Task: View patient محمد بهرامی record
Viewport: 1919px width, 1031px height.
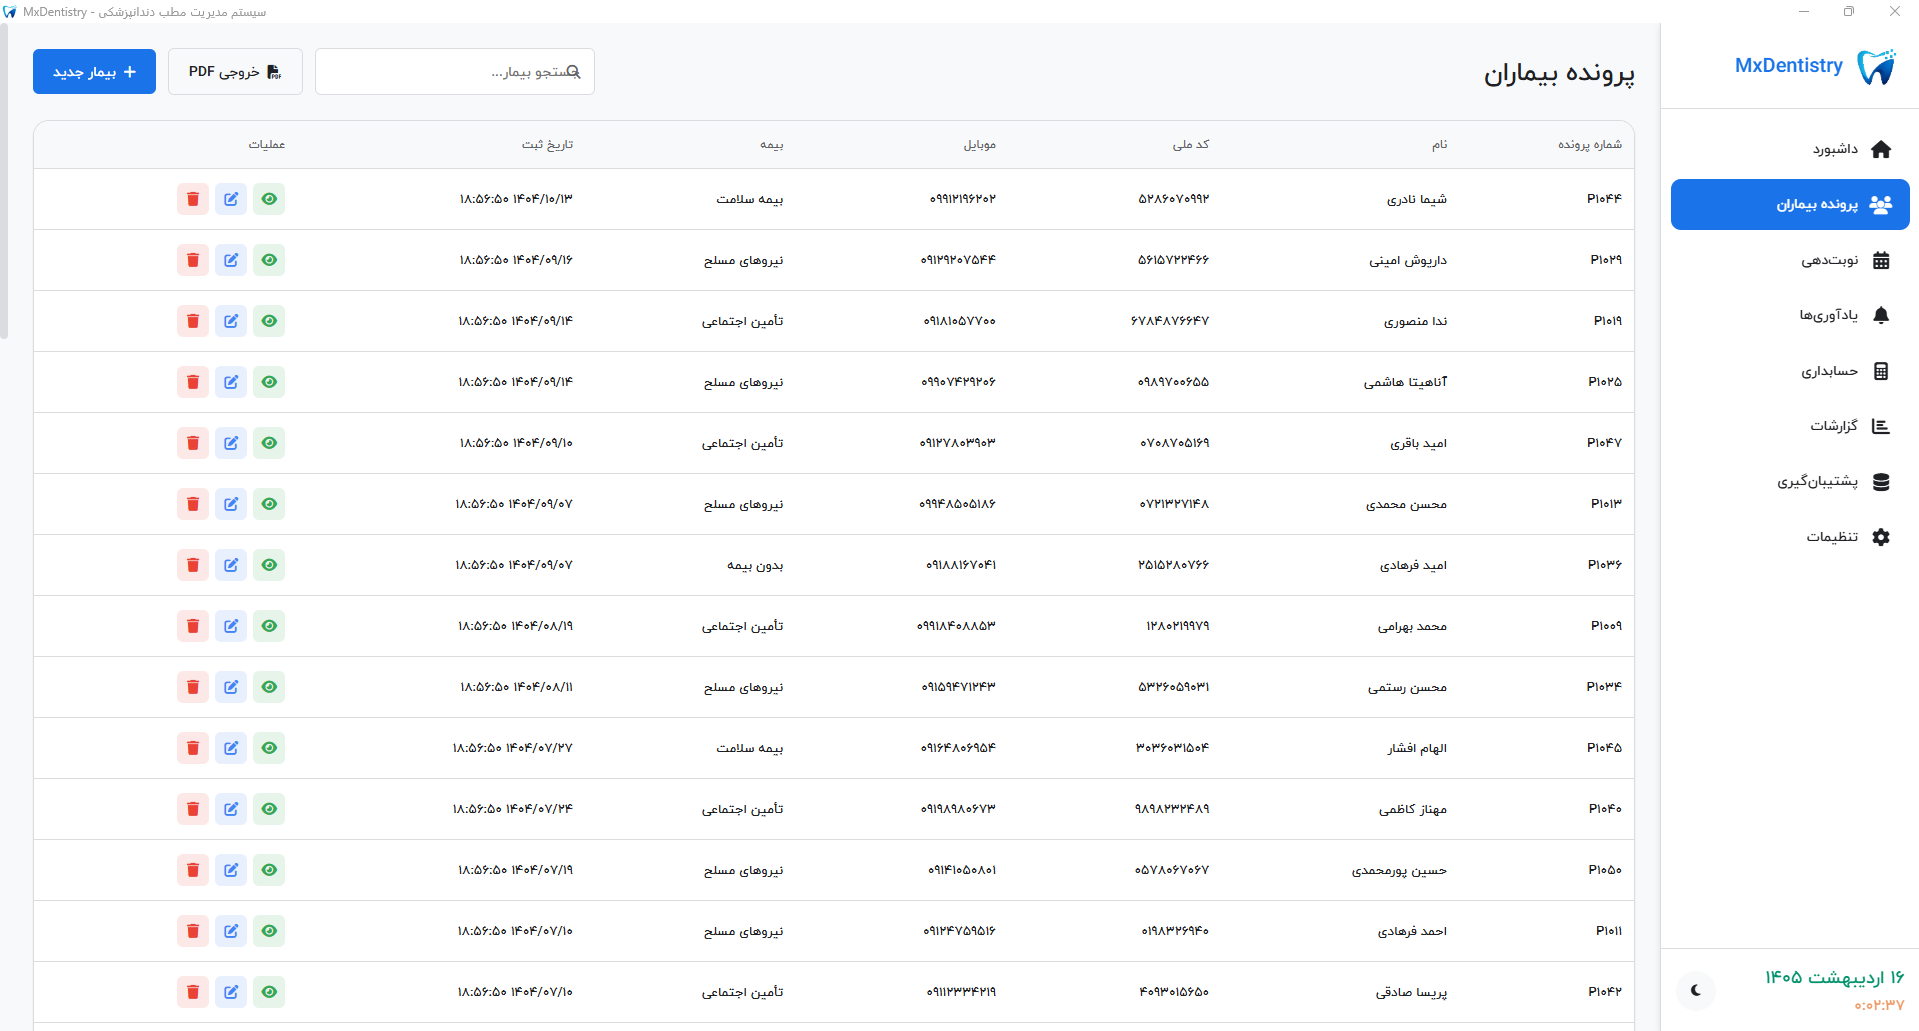Action: pos(269,626)
